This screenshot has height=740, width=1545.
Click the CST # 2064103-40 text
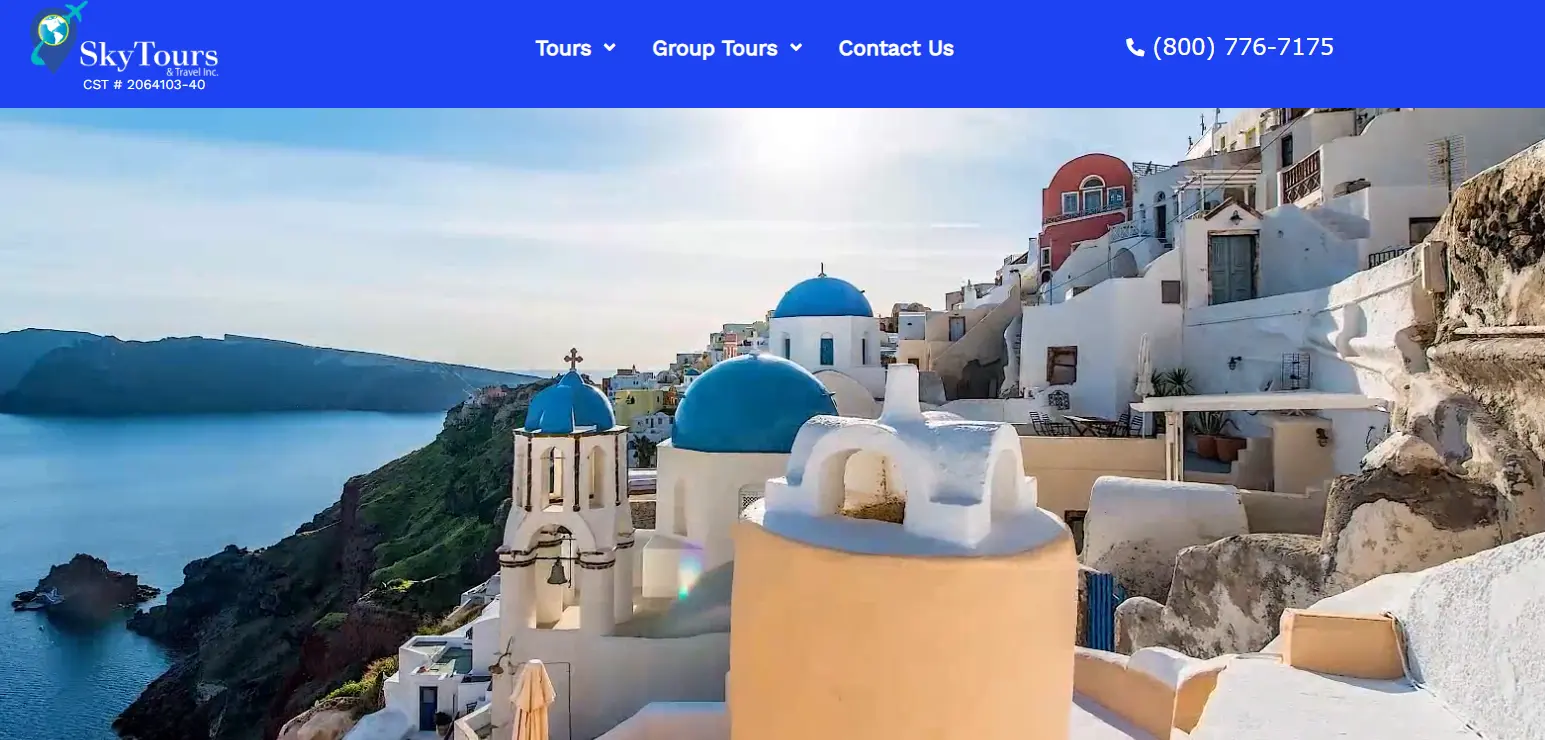tap(144, 85)
